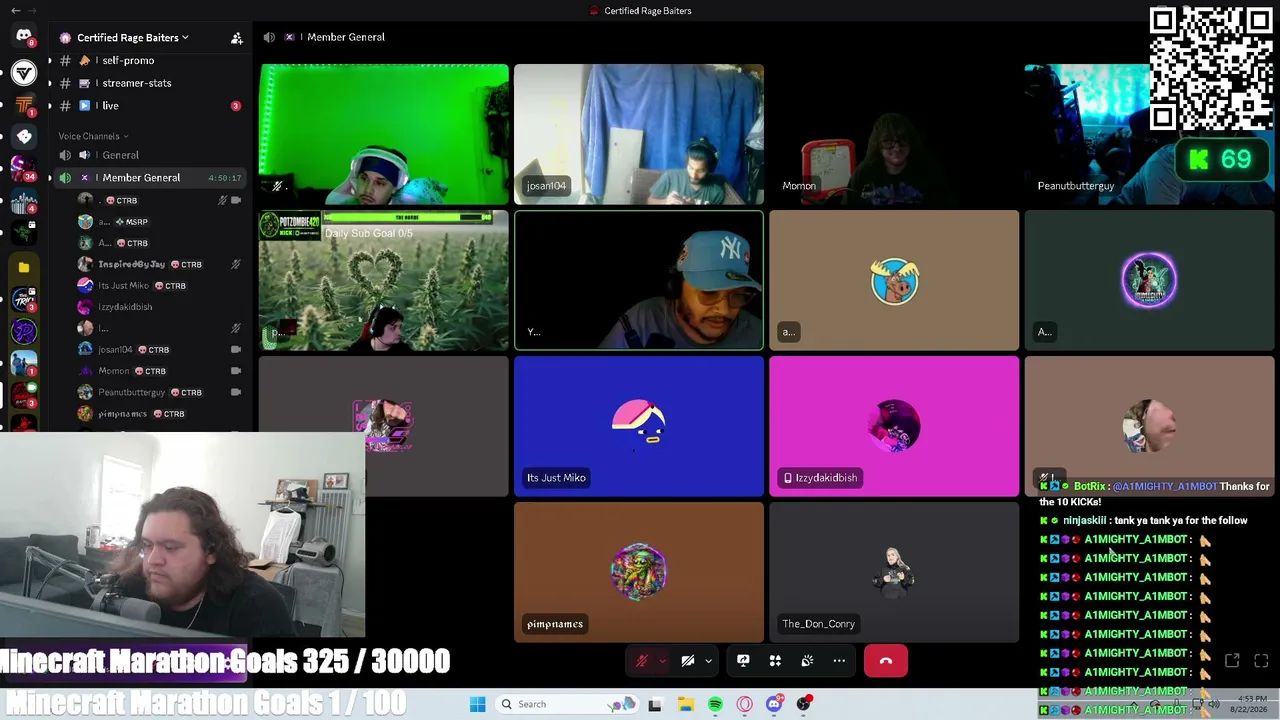Turn on camera in call controls
Screen dimensions: 1280x720
click(x=688, y=661)
